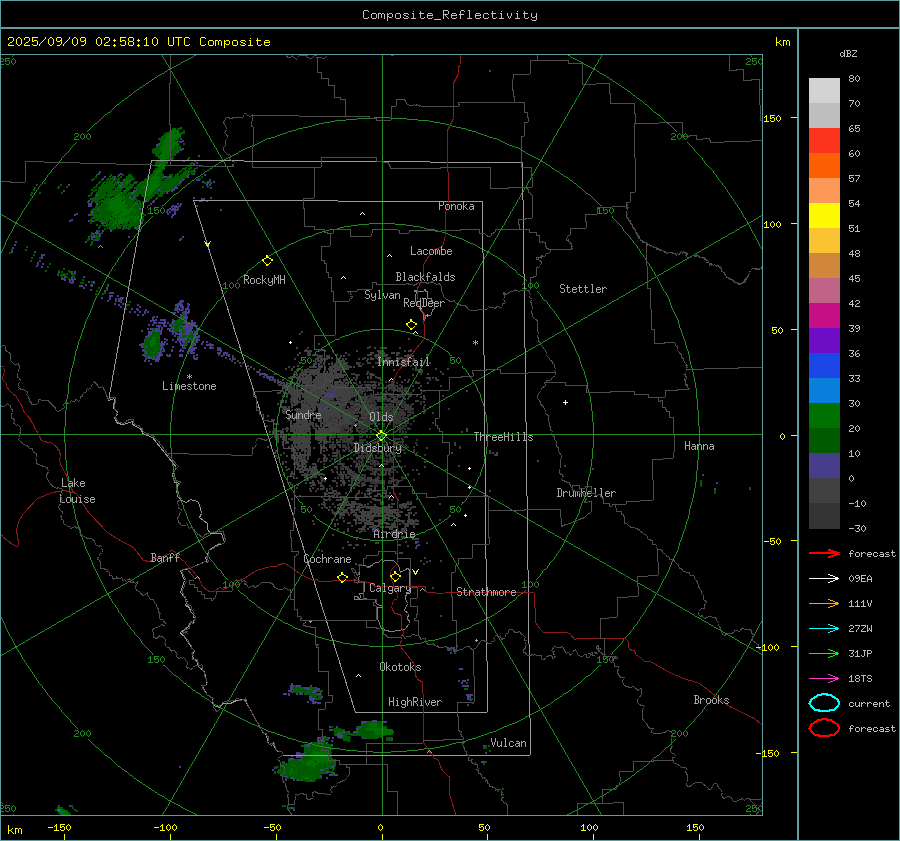Select the Limestone label
This screenshot has height=841, width=900.
tap(189, 386)
